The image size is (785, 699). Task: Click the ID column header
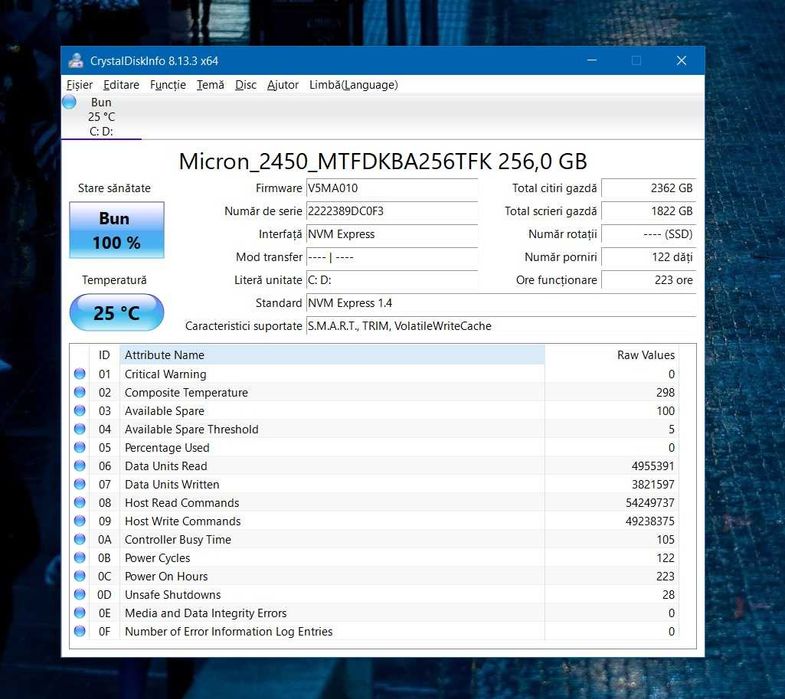(x=104, y=355)
